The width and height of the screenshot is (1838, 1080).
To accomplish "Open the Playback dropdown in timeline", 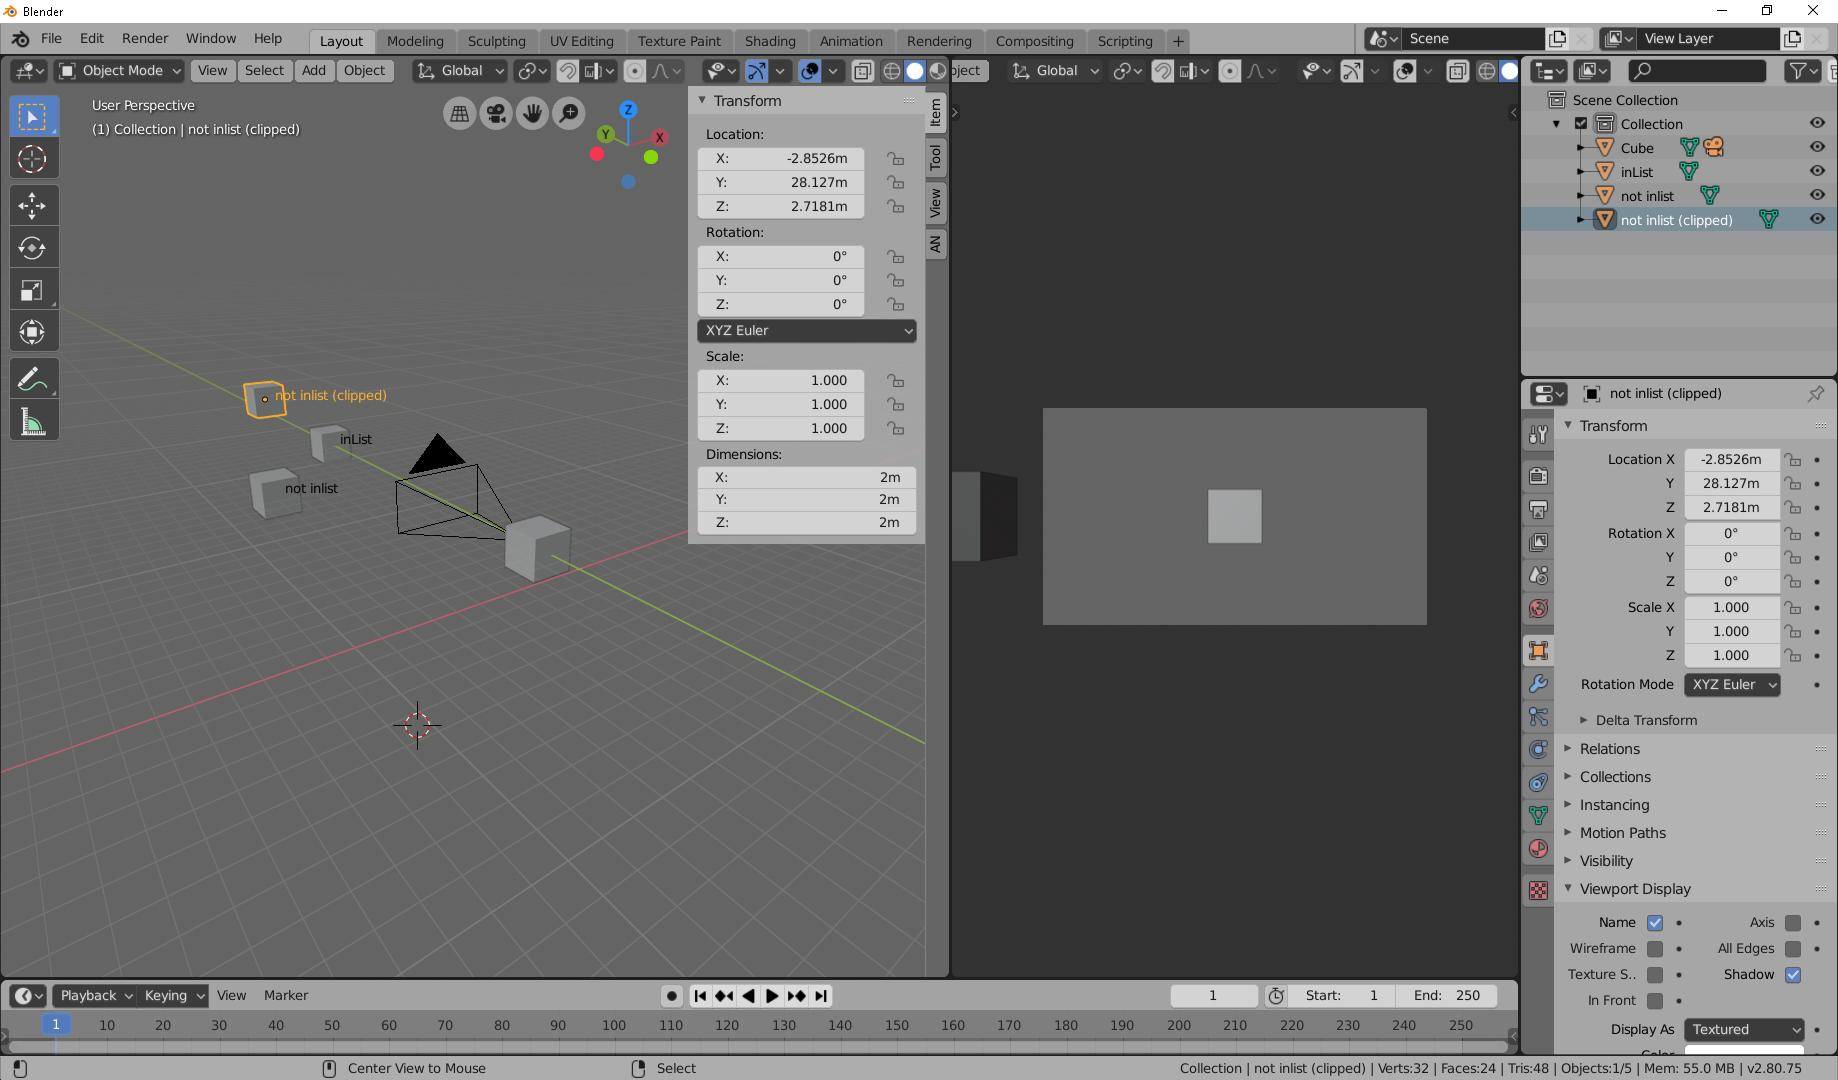I will coord(94,996).
